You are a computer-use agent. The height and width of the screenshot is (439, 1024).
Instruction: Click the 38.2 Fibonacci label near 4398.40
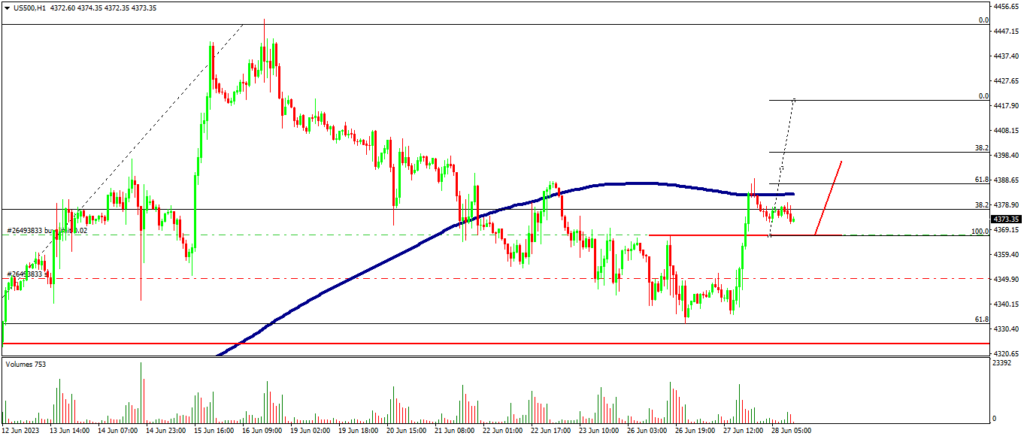tap(981, 147)
